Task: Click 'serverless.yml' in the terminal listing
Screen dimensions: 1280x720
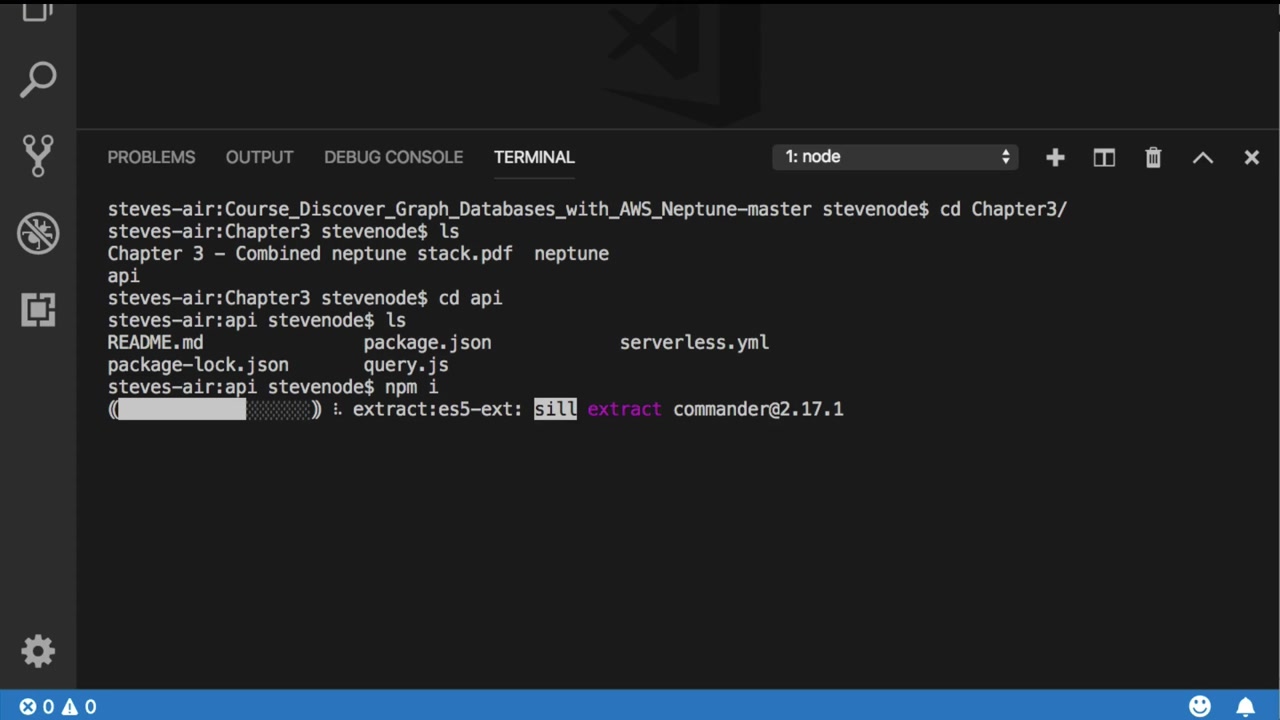Action: click(x=694, y=342)
